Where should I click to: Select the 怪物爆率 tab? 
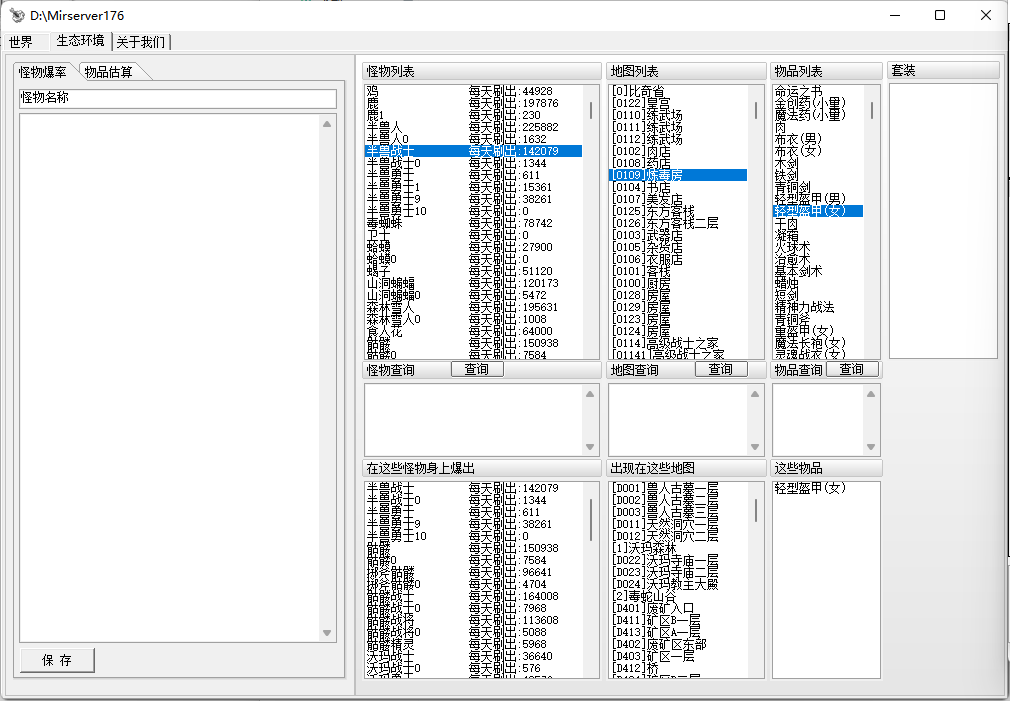click(43, 72)
